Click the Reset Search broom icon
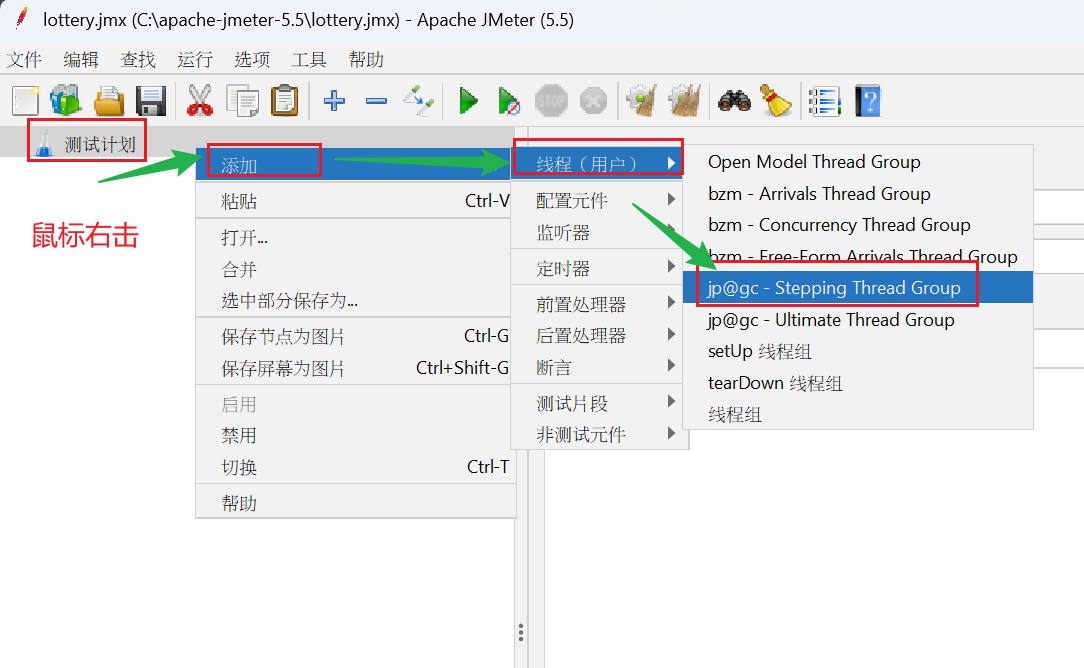This screenshot has width=1084, height=668. point(776,101)
